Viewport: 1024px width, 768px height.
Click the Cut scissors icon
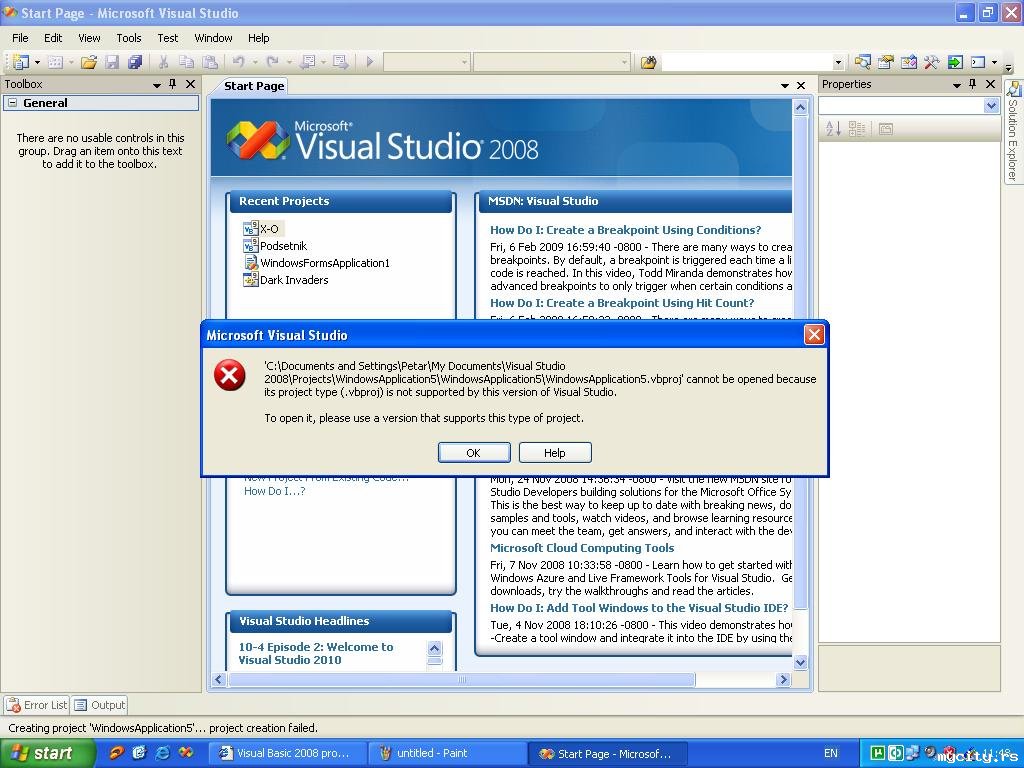point(163,62)
